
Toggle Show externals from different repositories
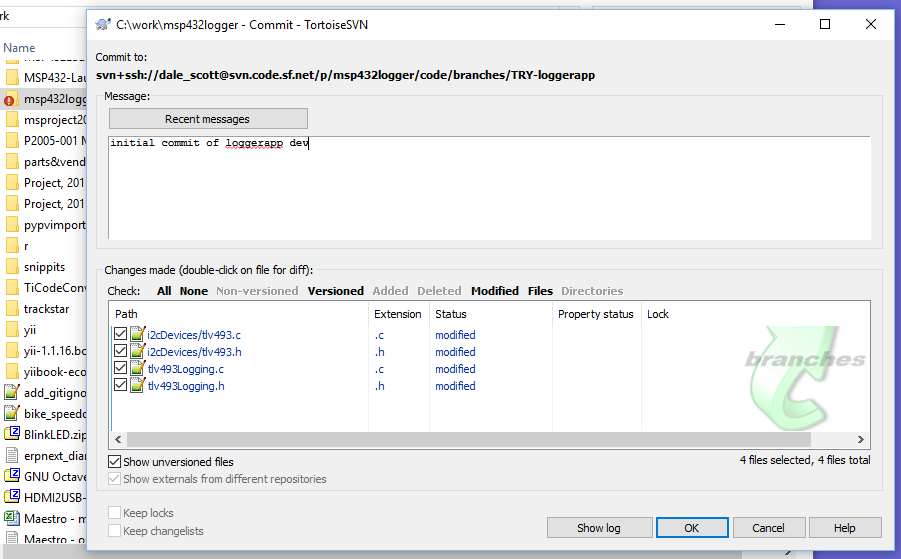point(114,479)
